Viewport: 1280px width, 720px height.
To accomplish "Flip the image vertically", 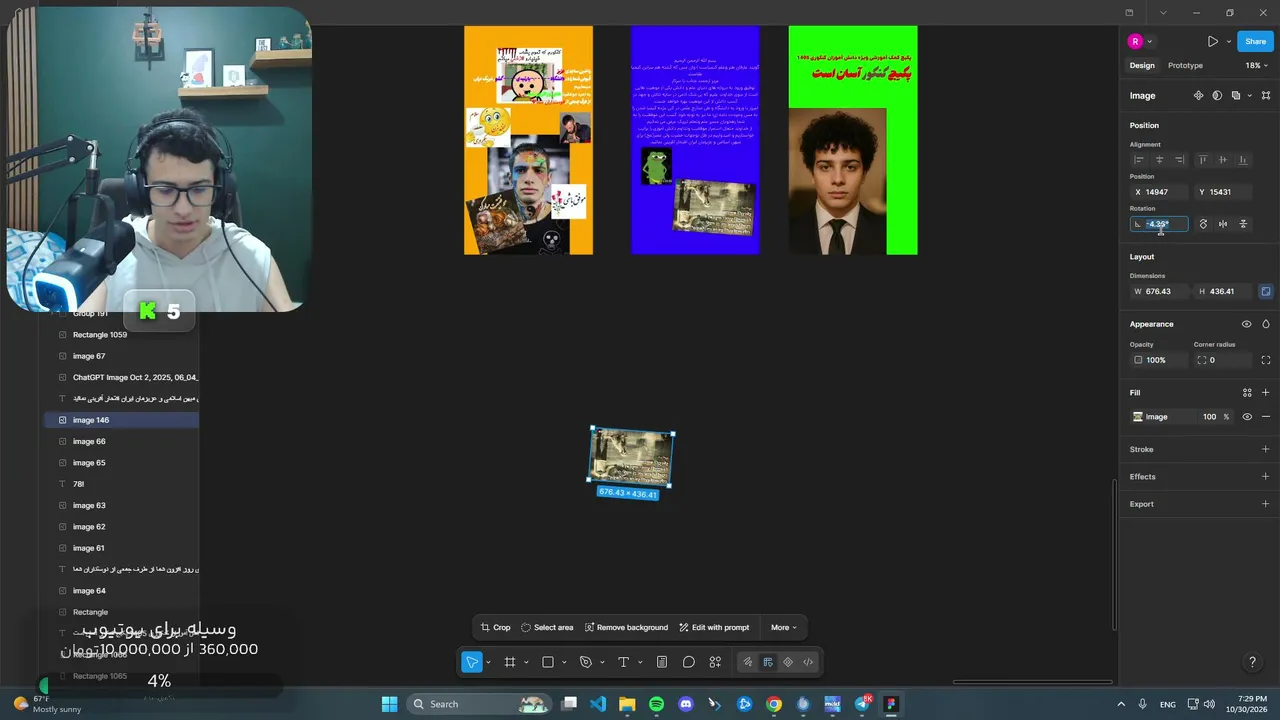I will point(1243,224).
